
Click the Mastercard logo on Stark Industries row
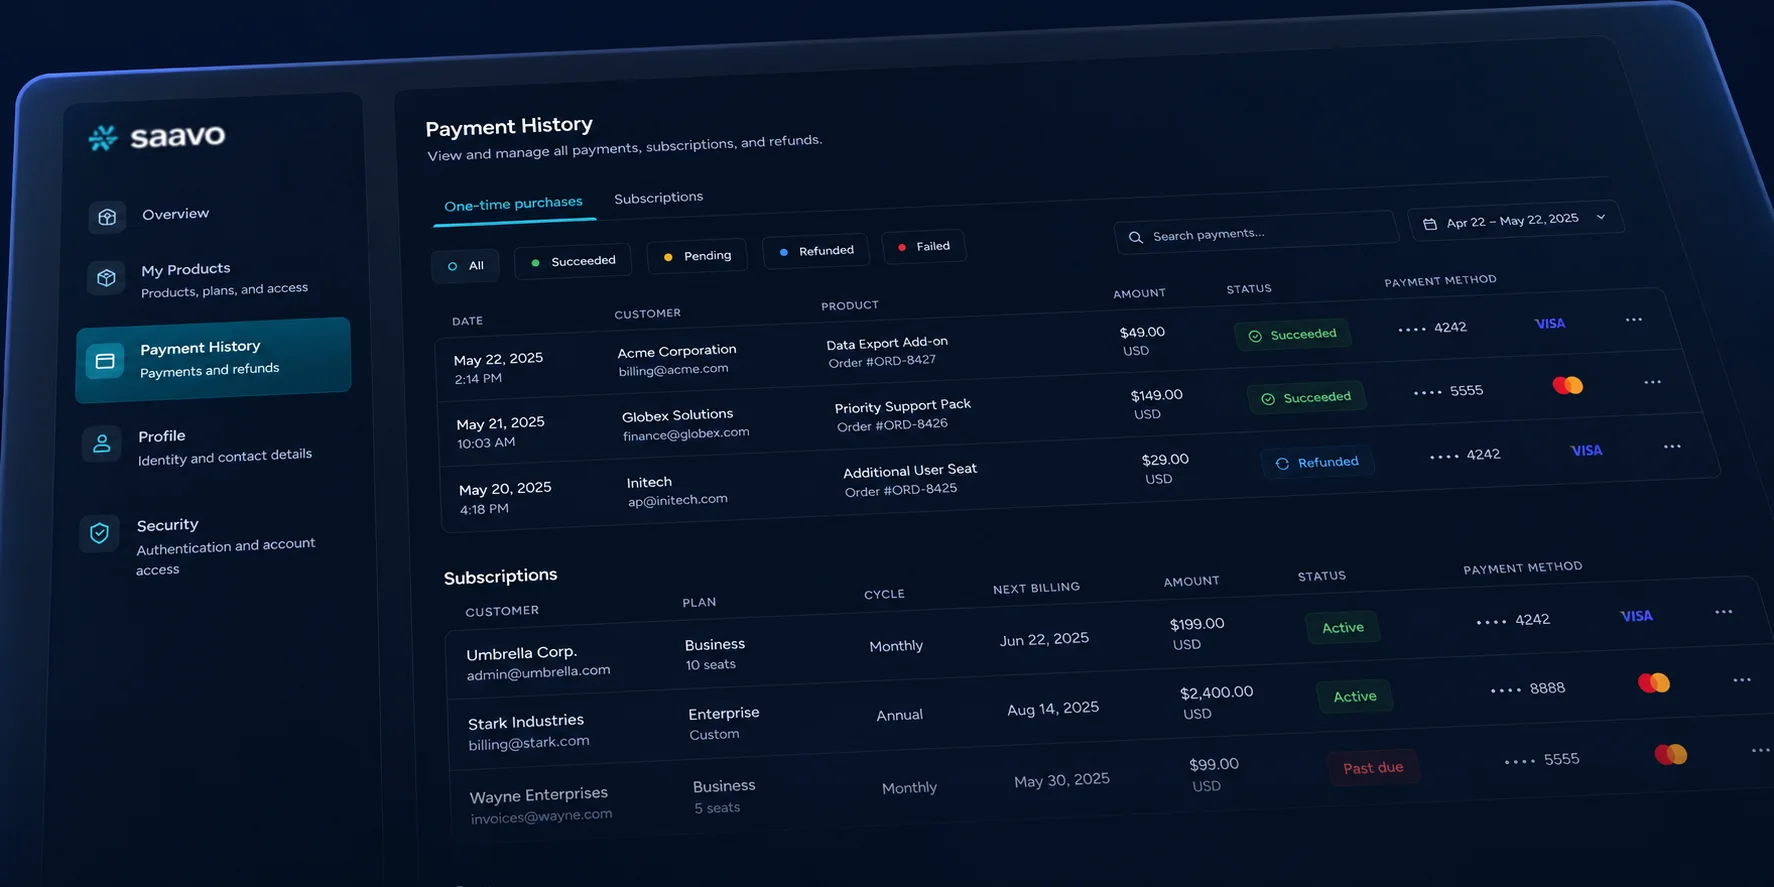[1654, 683]
